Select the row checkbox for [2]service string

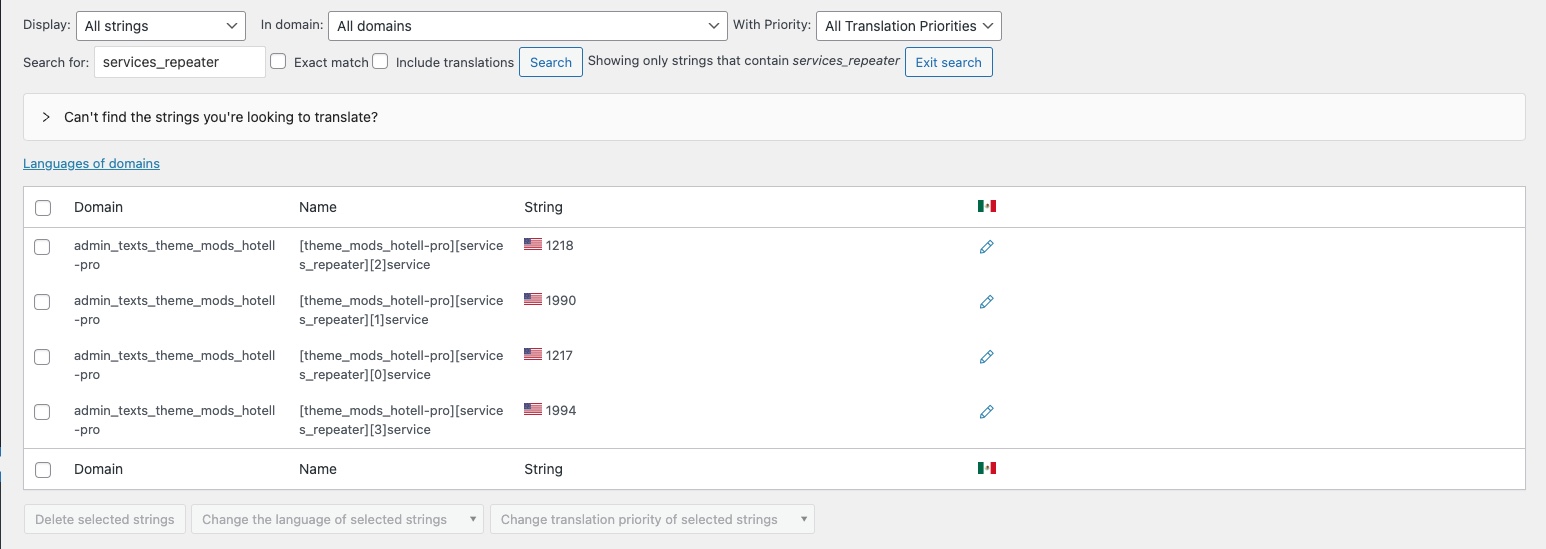pos(42,247)
